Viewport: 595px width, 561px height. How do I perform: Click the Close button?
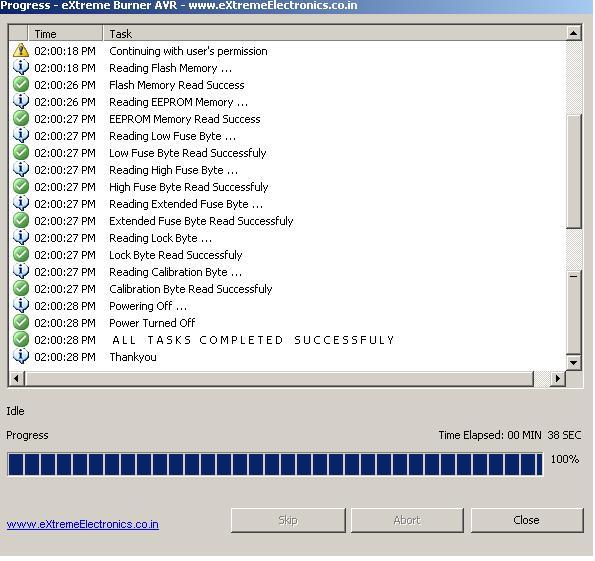[x=527, y=520]
